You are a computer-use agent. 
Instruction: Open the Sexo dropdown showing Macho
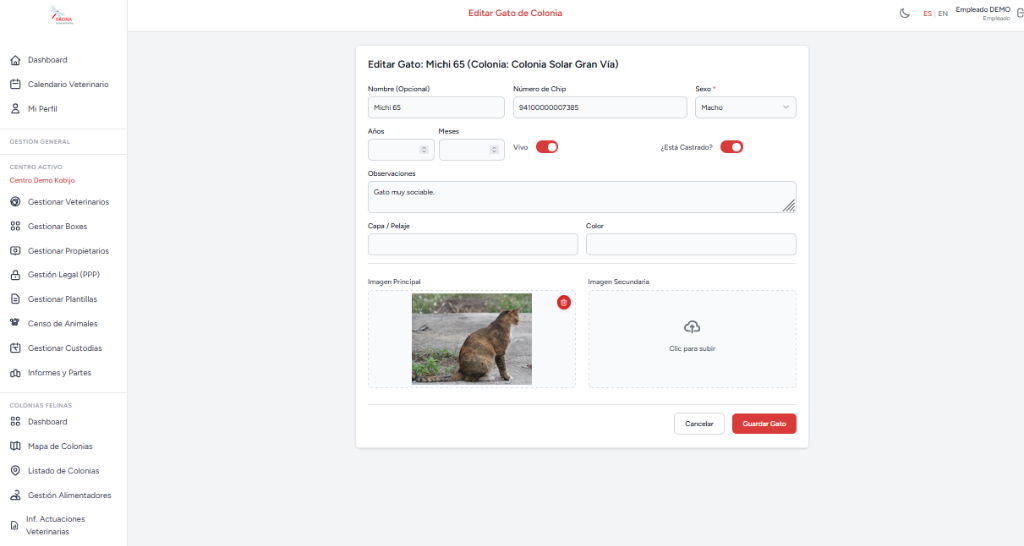click(x=745, y=107)
